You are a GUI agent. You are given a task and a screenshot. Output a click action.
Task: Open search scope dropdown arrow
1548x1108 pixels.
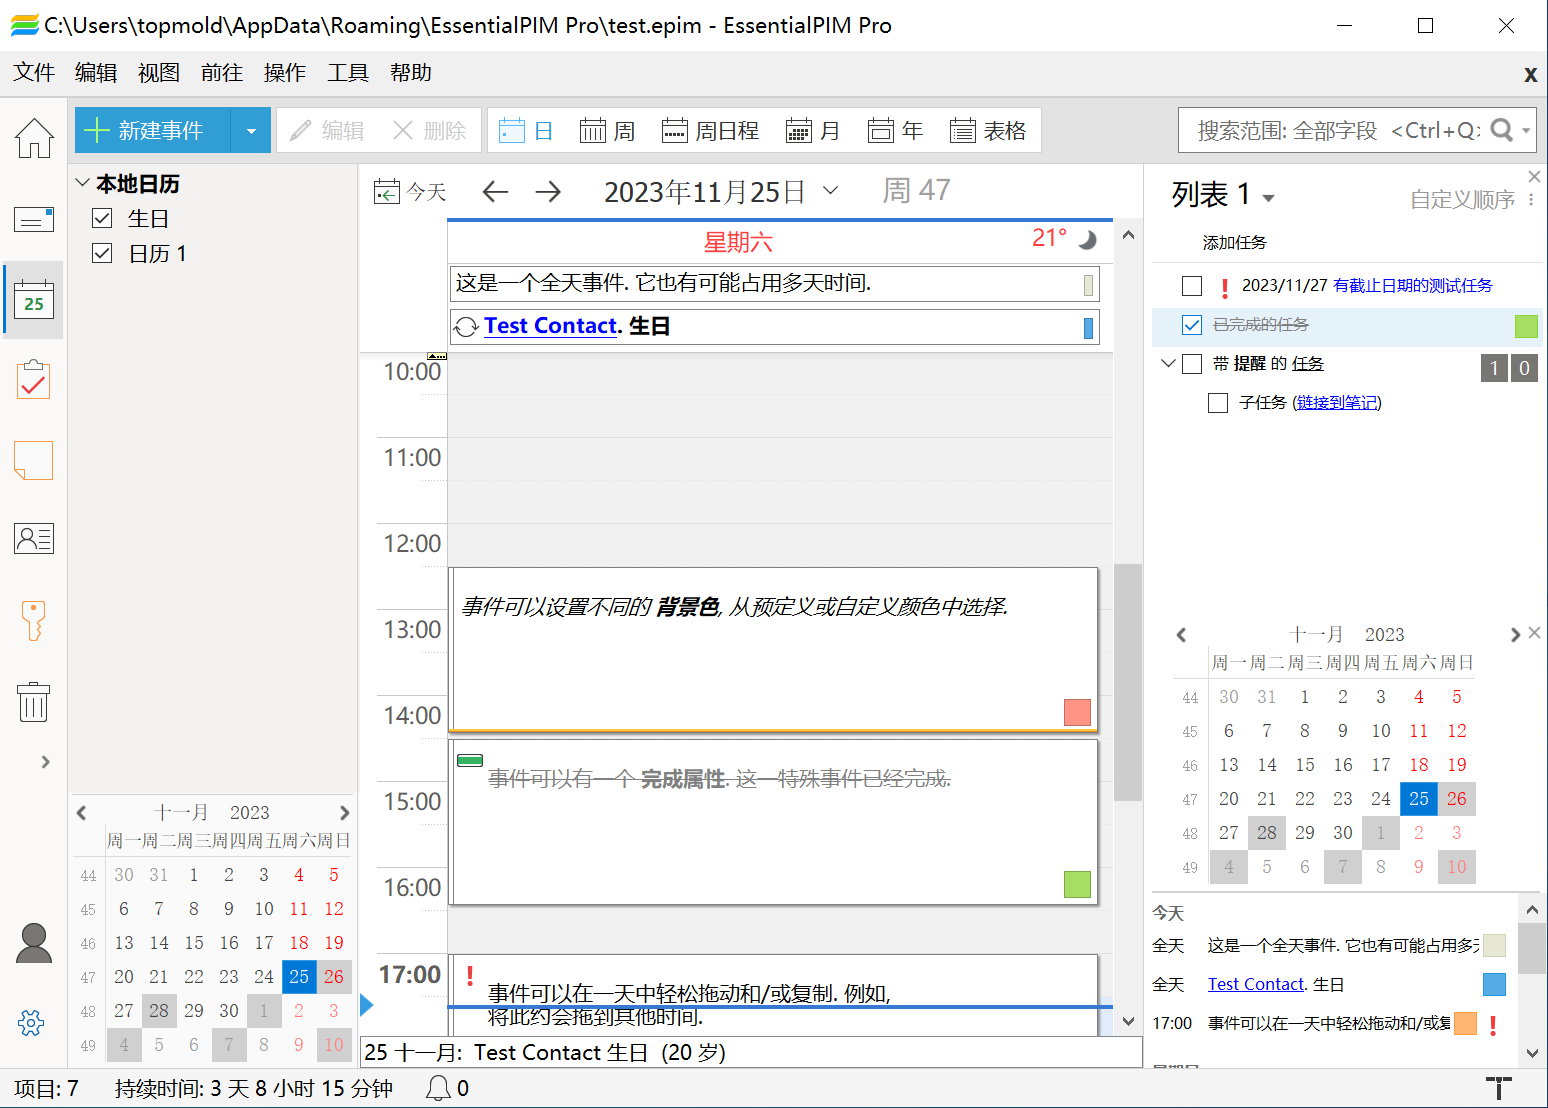1526,130
